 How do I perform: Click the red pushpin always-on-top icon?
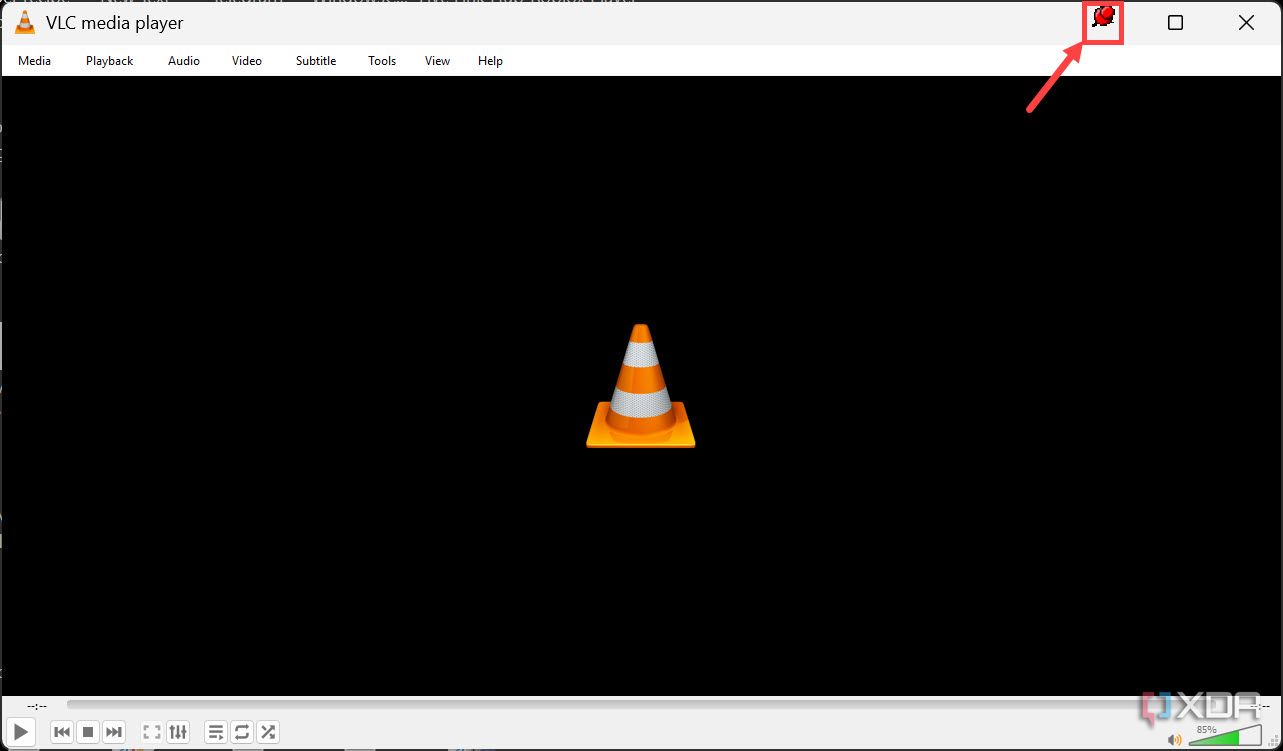(1103, 19)
